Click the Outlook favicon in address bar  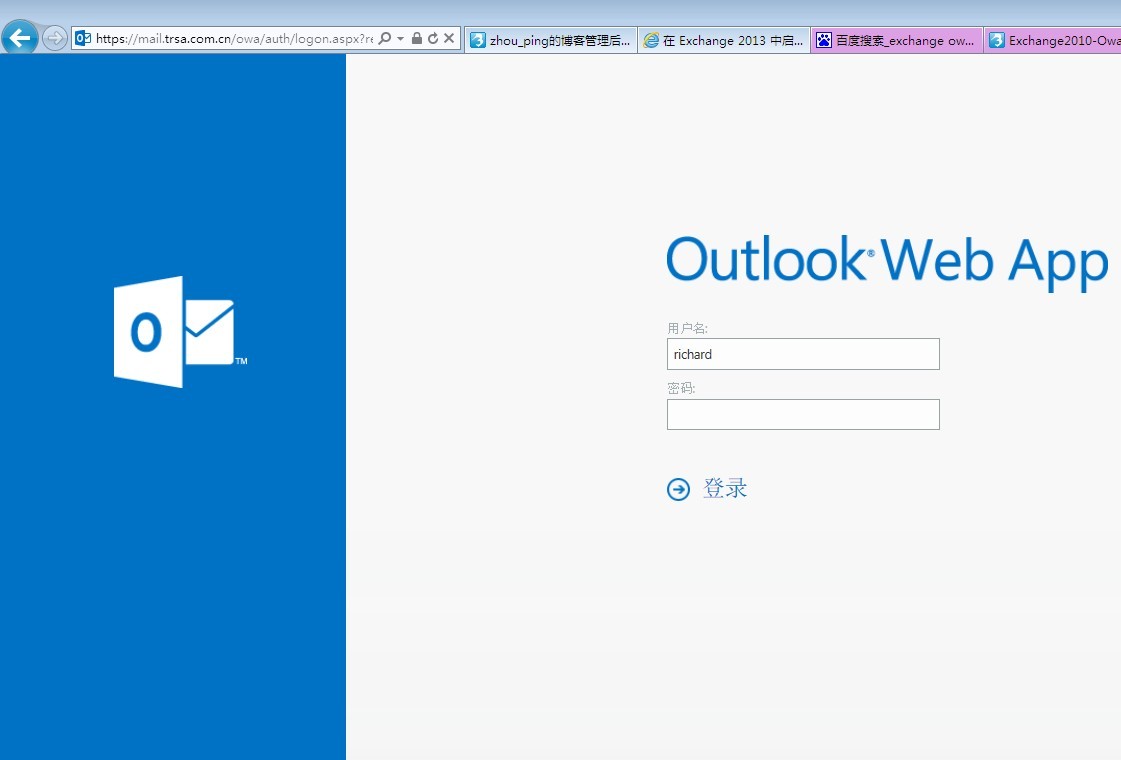tap(83, 38)
